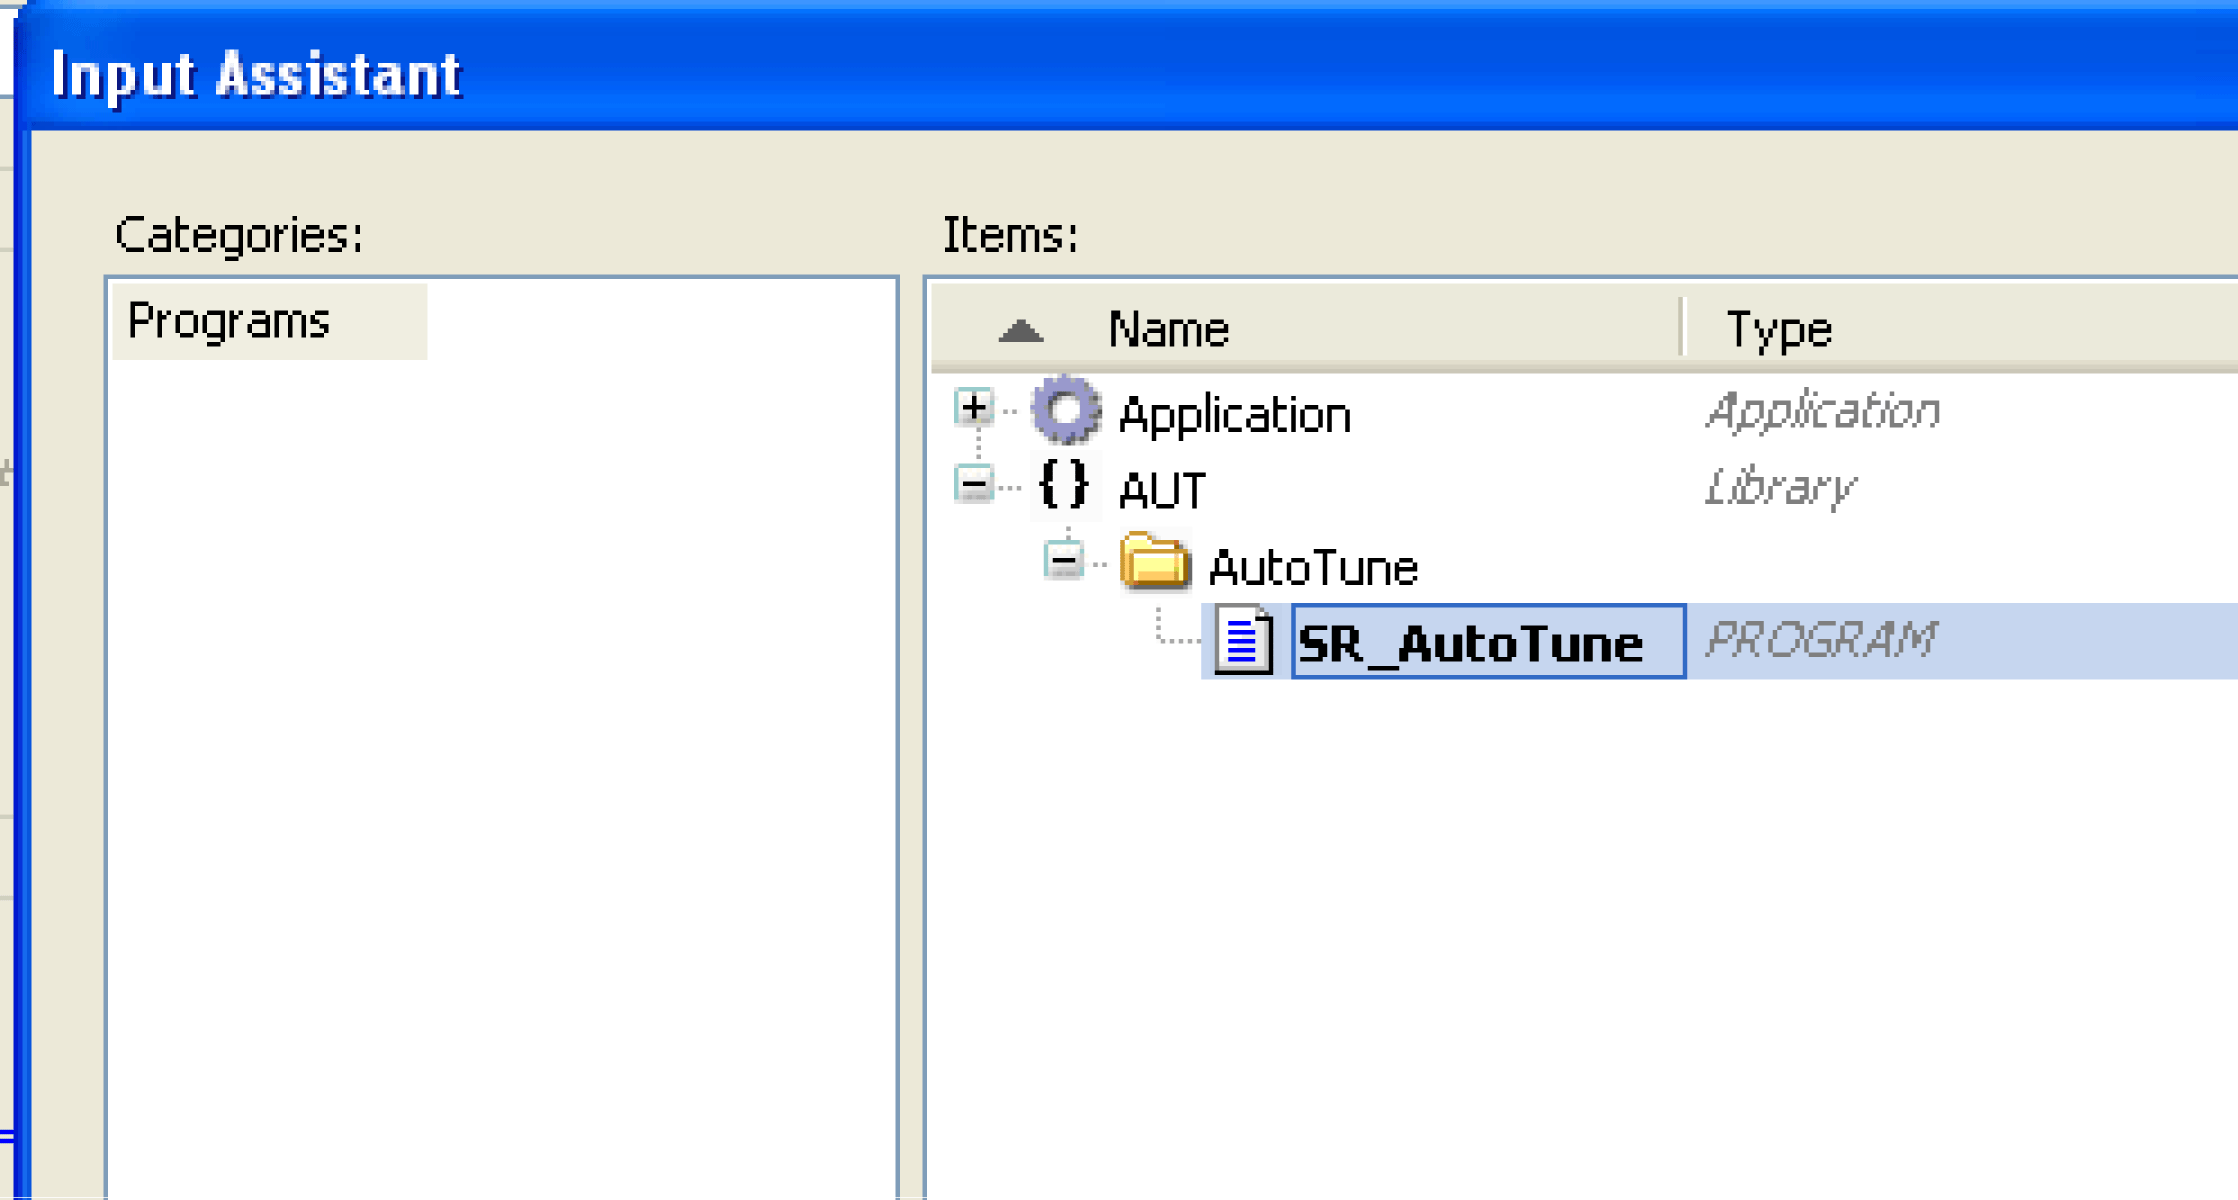The width and height of the screenshot is (2238, 1200).
Task: Select the AutoTune folder label
Action: (x=1313, y=568)
